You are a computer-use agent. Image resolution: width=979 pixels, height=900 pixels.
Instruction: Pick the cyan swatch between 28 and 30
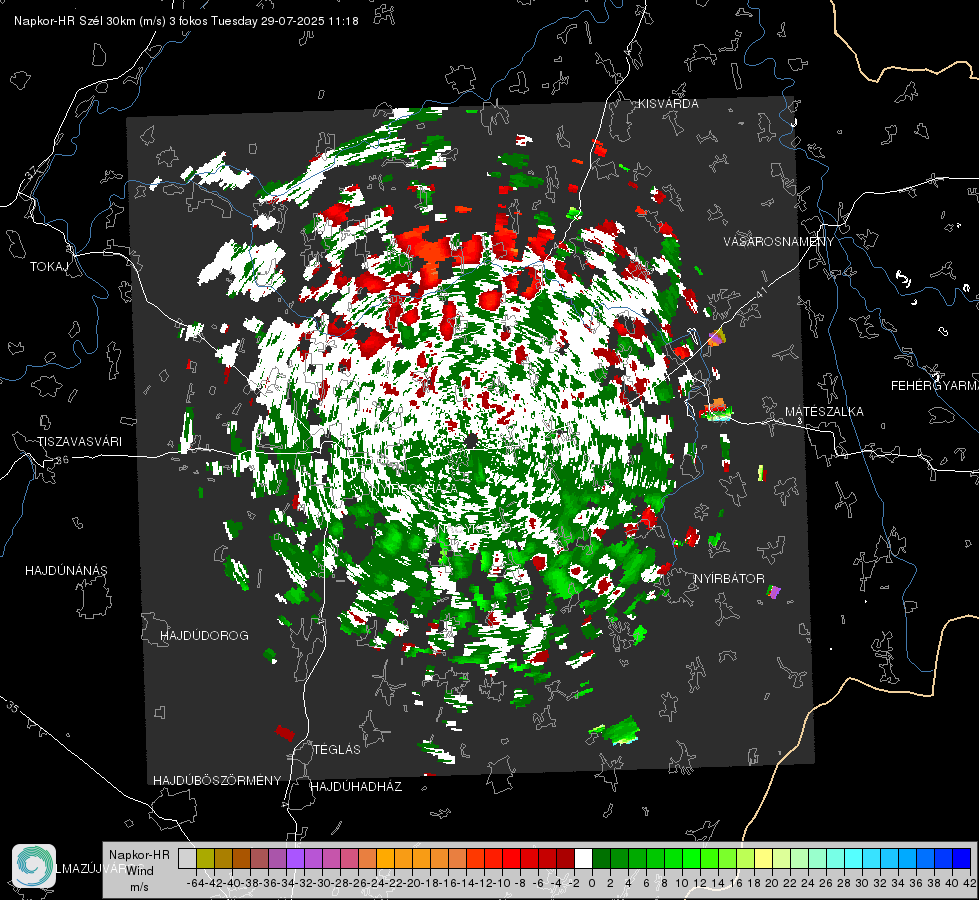click(854, 859)
